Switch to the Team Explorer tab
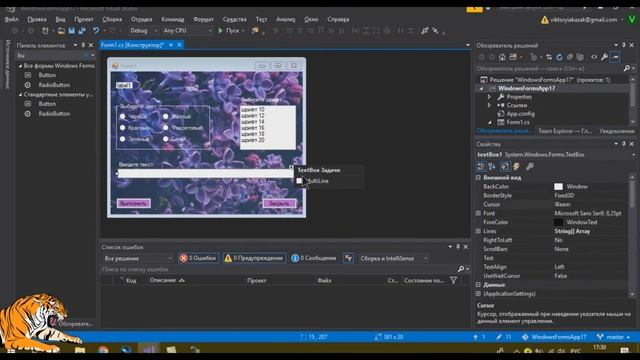This screenshot has width=640, height=360. click(564, 131)
